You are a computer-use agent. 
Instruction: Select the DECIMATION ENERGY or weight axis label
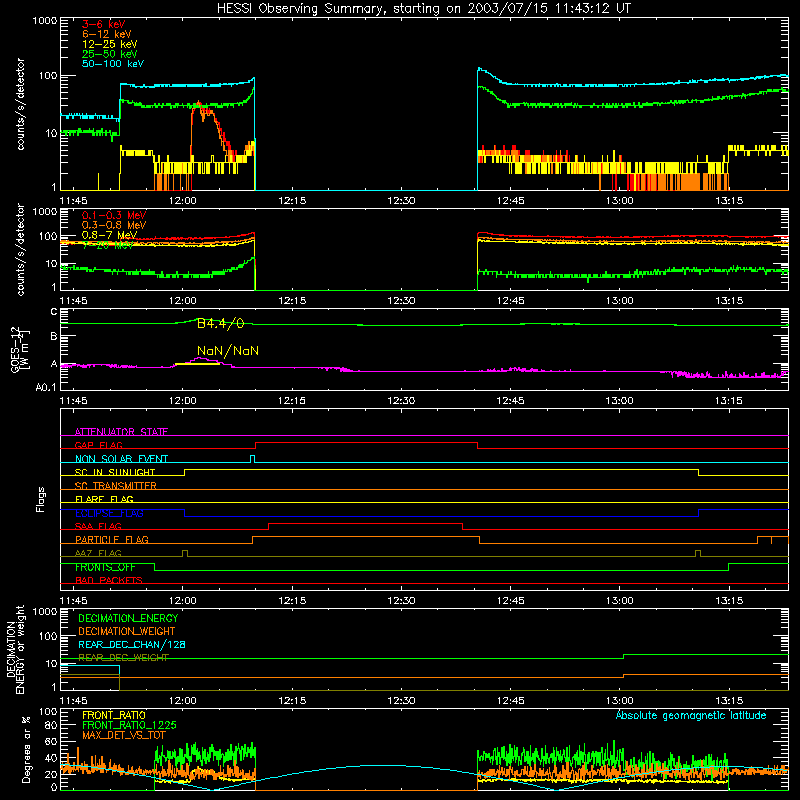click(15, 649)
